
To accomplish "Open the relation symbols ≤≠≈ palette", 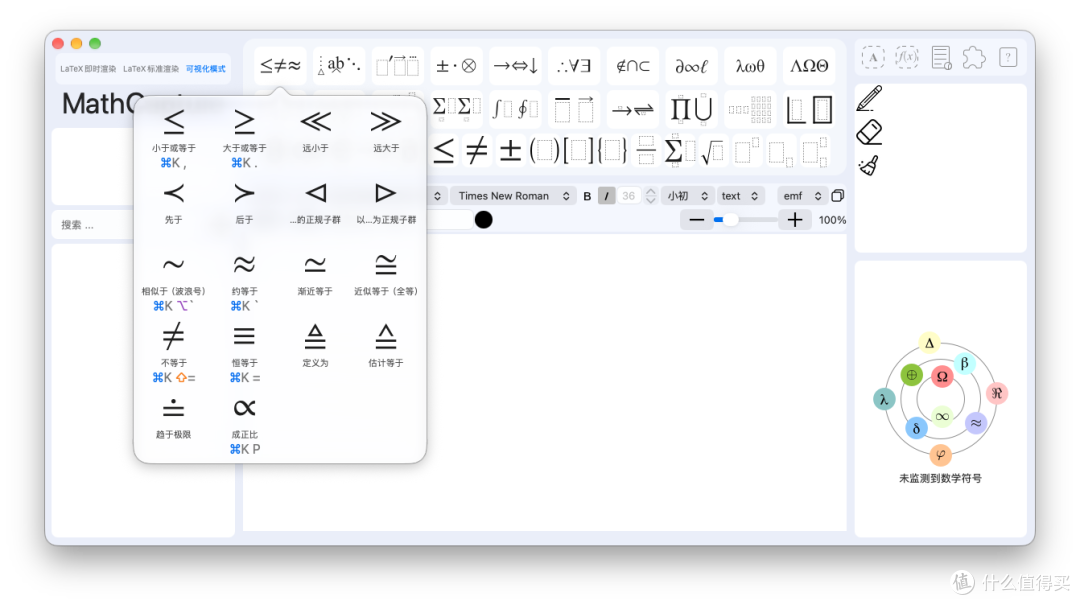I will click(x=280, y=66).
